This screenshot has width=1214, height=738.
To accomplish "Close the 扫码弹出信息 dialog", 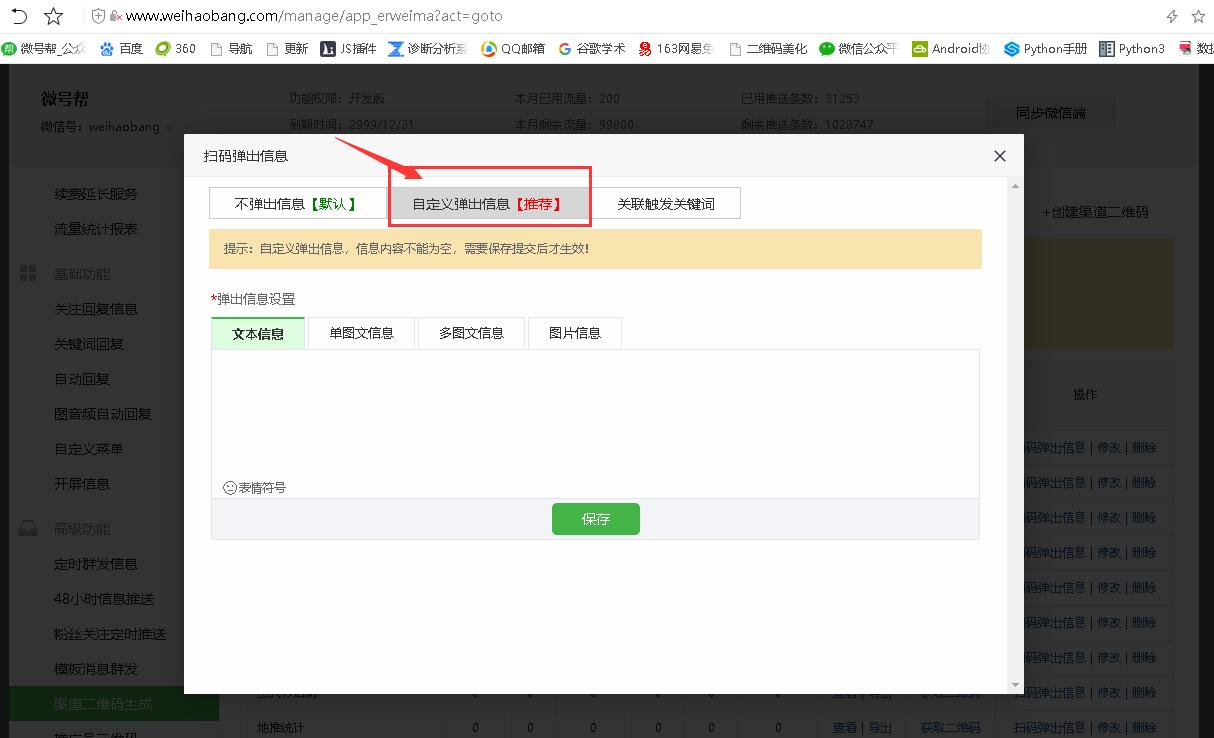I will (x=999, y=156).
